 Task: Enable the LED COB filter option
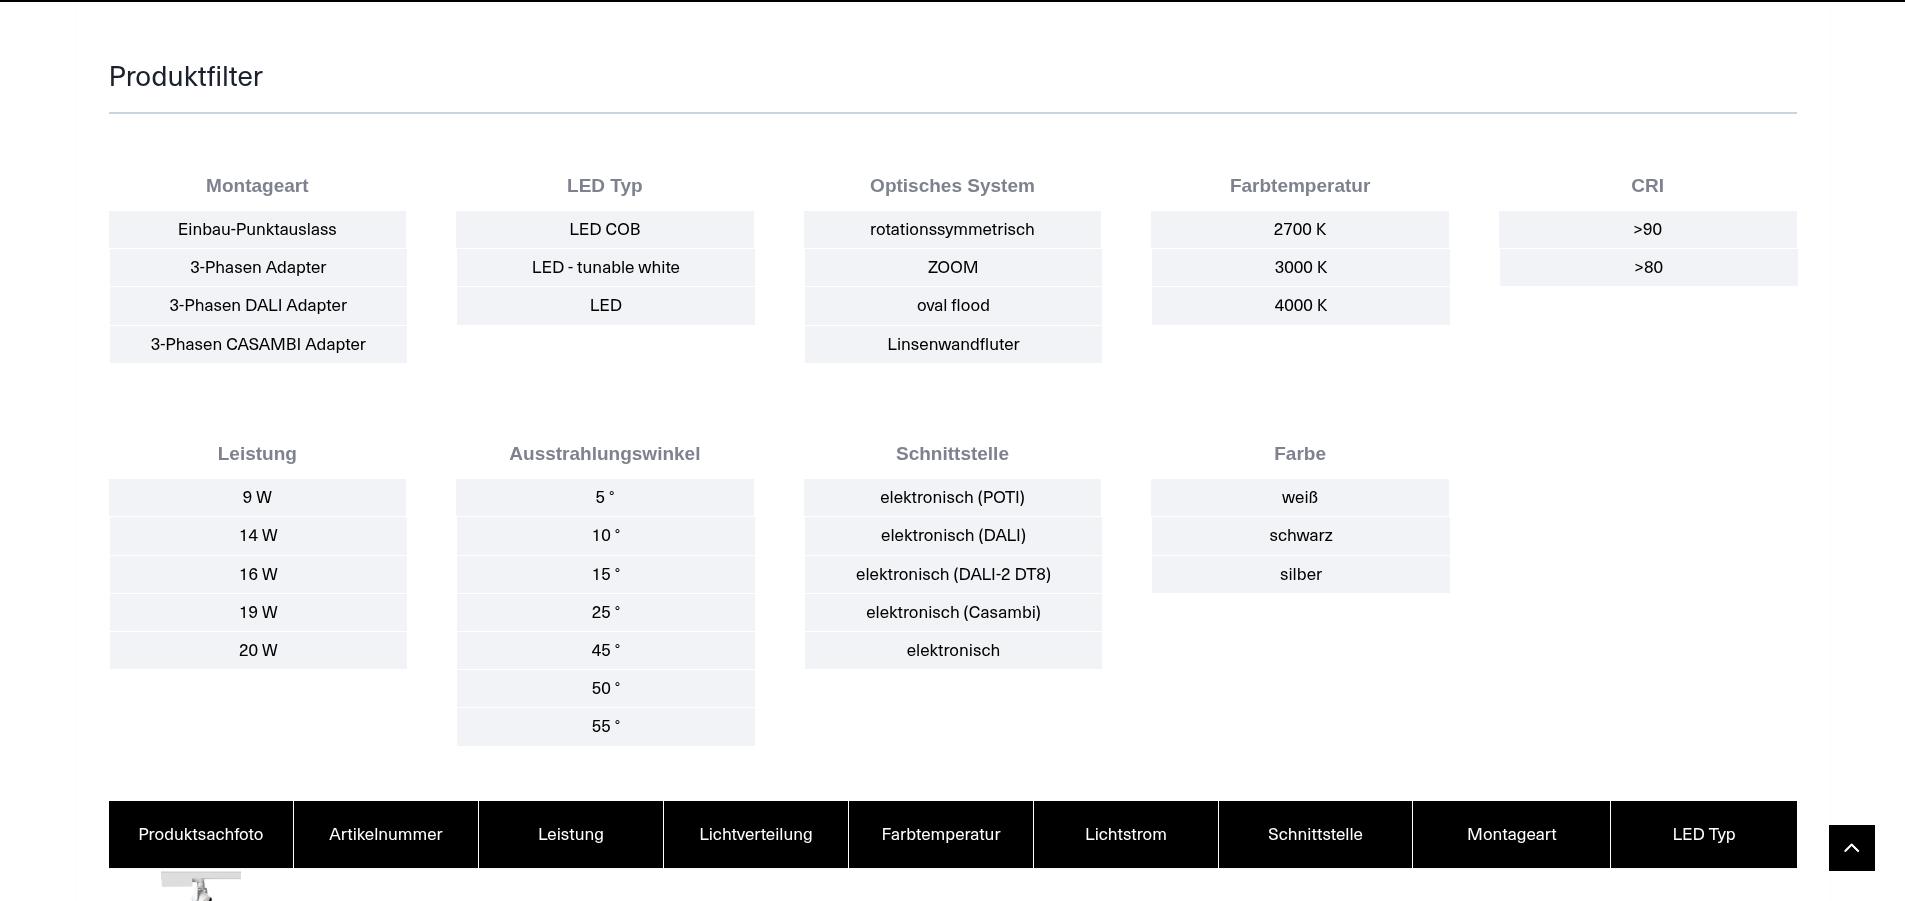tap(604, 230)
